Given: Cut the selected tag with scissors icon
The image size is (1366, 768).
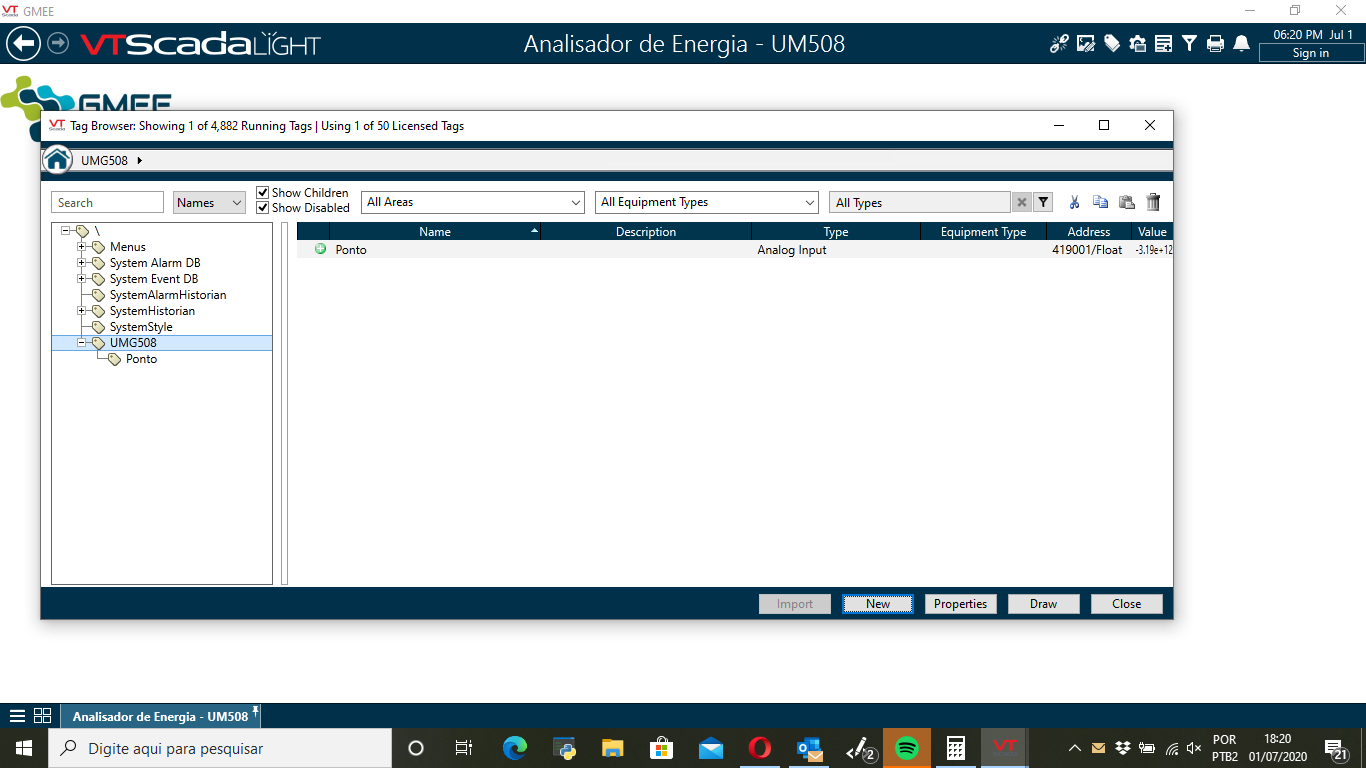Looking at the screenshot, I should click(x=1074, y=202).
